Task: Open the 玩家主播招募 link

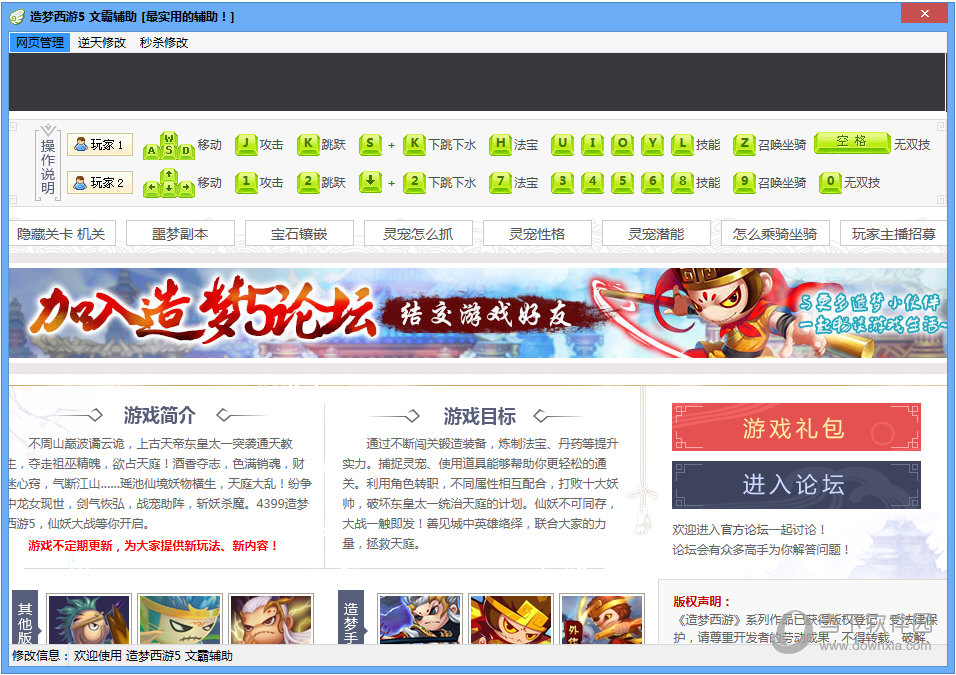Action: [x=893, y=234]
